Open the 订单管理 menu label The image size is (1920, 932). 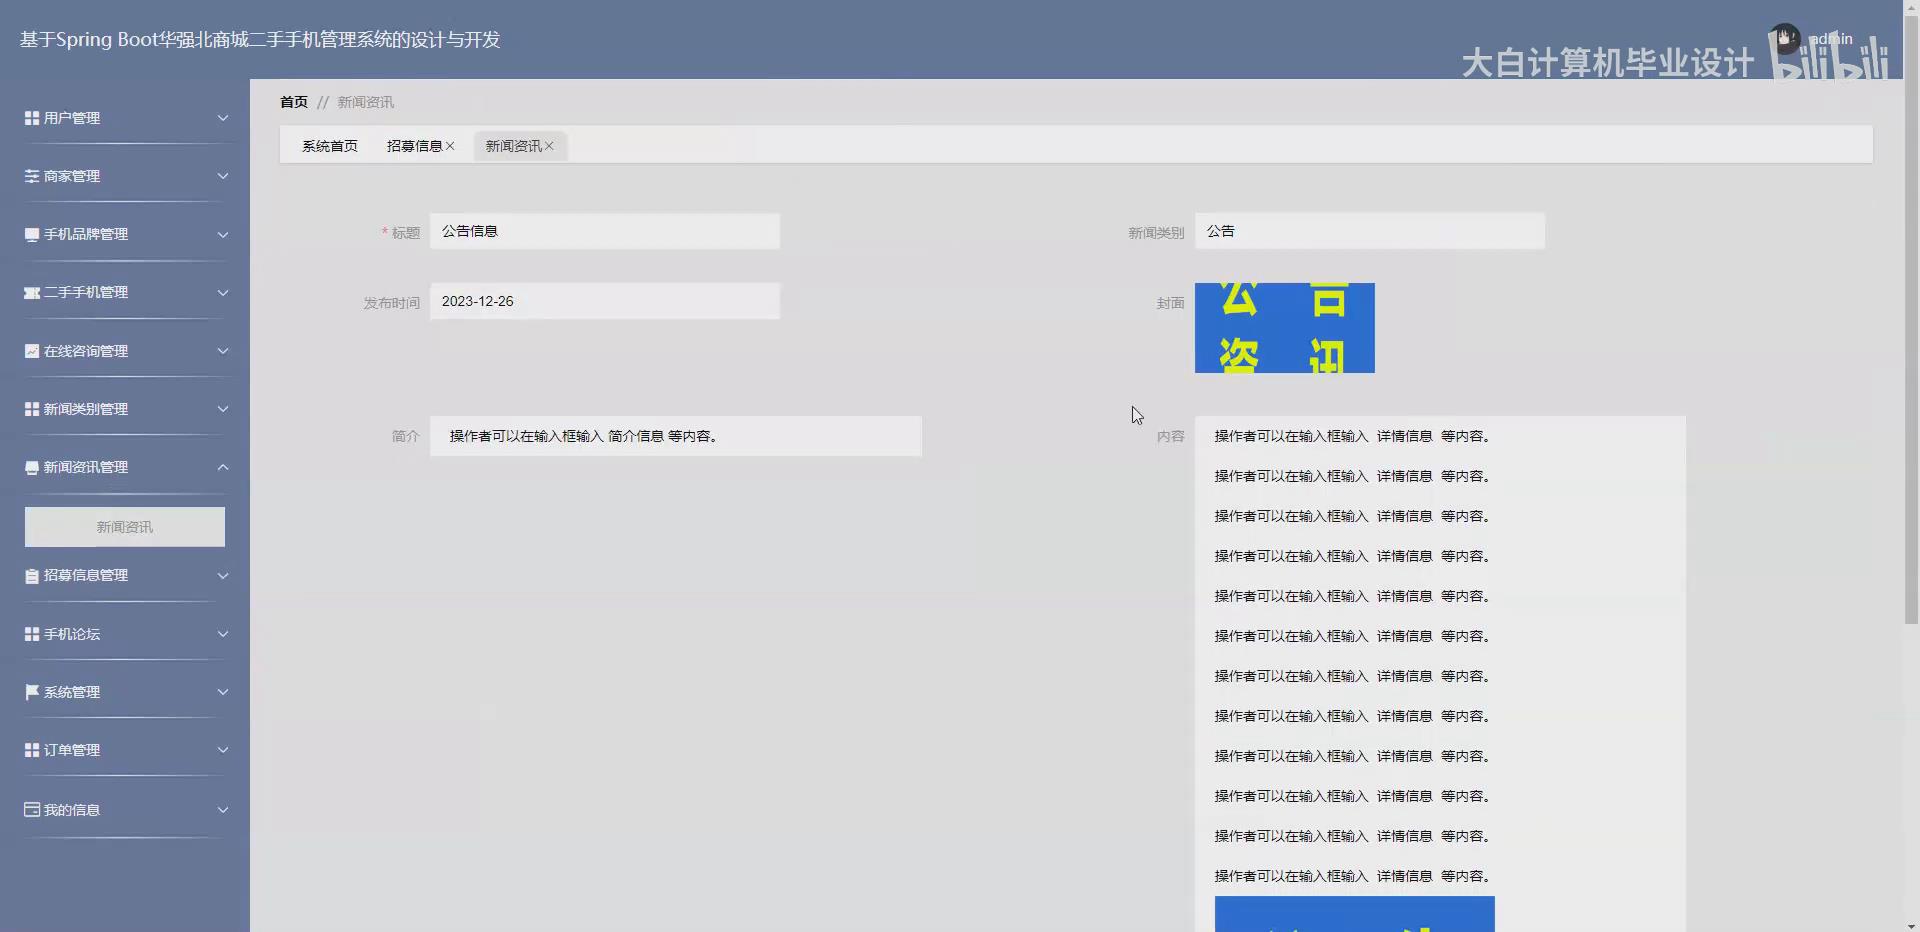click(x=72, y=750)
